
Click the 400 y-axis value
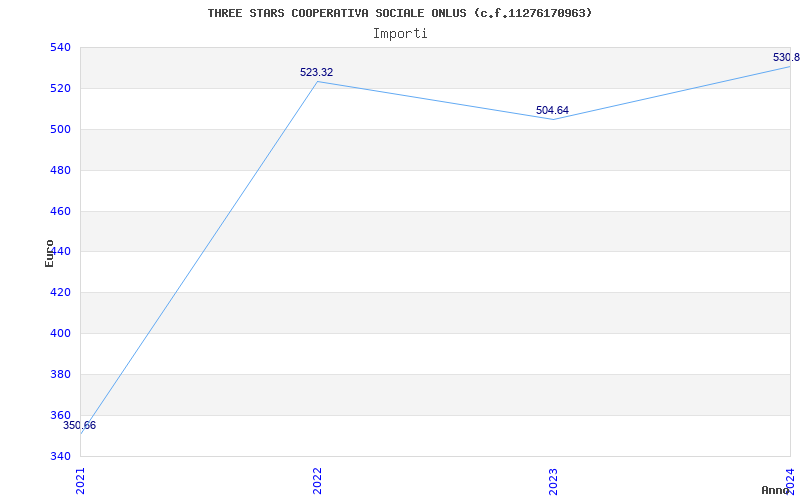[59, 333]
